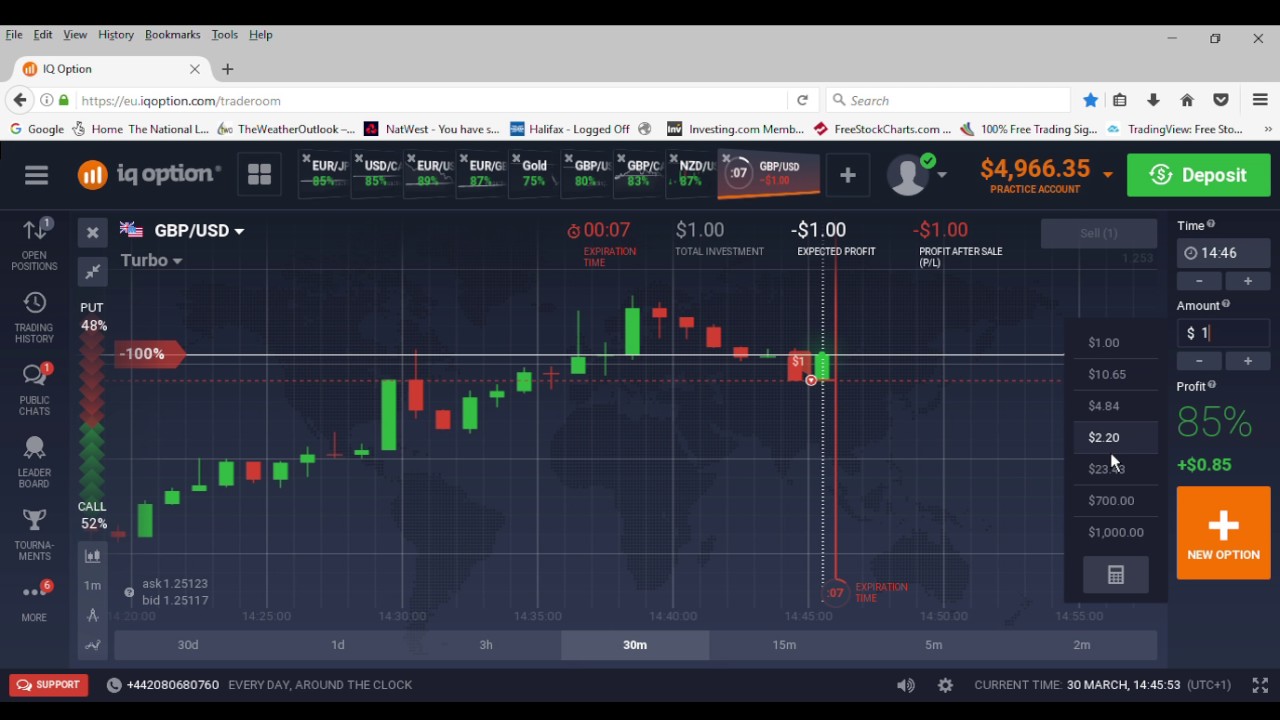The width and height of the screenshot is (1280, 720).
Task: Open the TradingView bookmark
Action: tap(1175, 129)
